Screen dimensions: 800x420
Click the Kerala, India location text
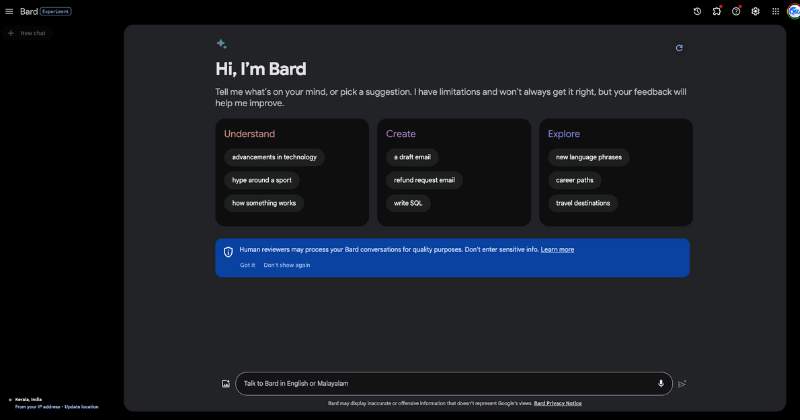[x=29, y=400]
